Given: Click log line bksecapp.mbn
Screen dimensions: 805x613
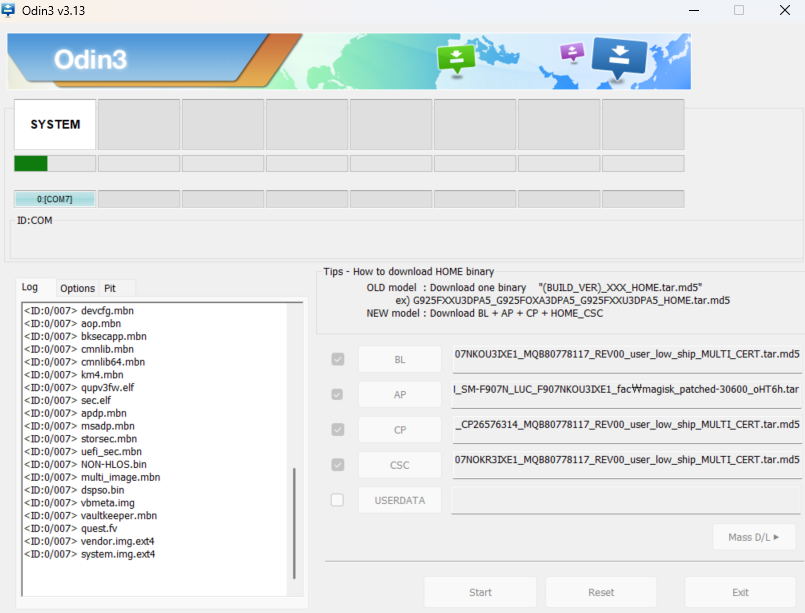Looking at the screenshot, I should (85, 336).
